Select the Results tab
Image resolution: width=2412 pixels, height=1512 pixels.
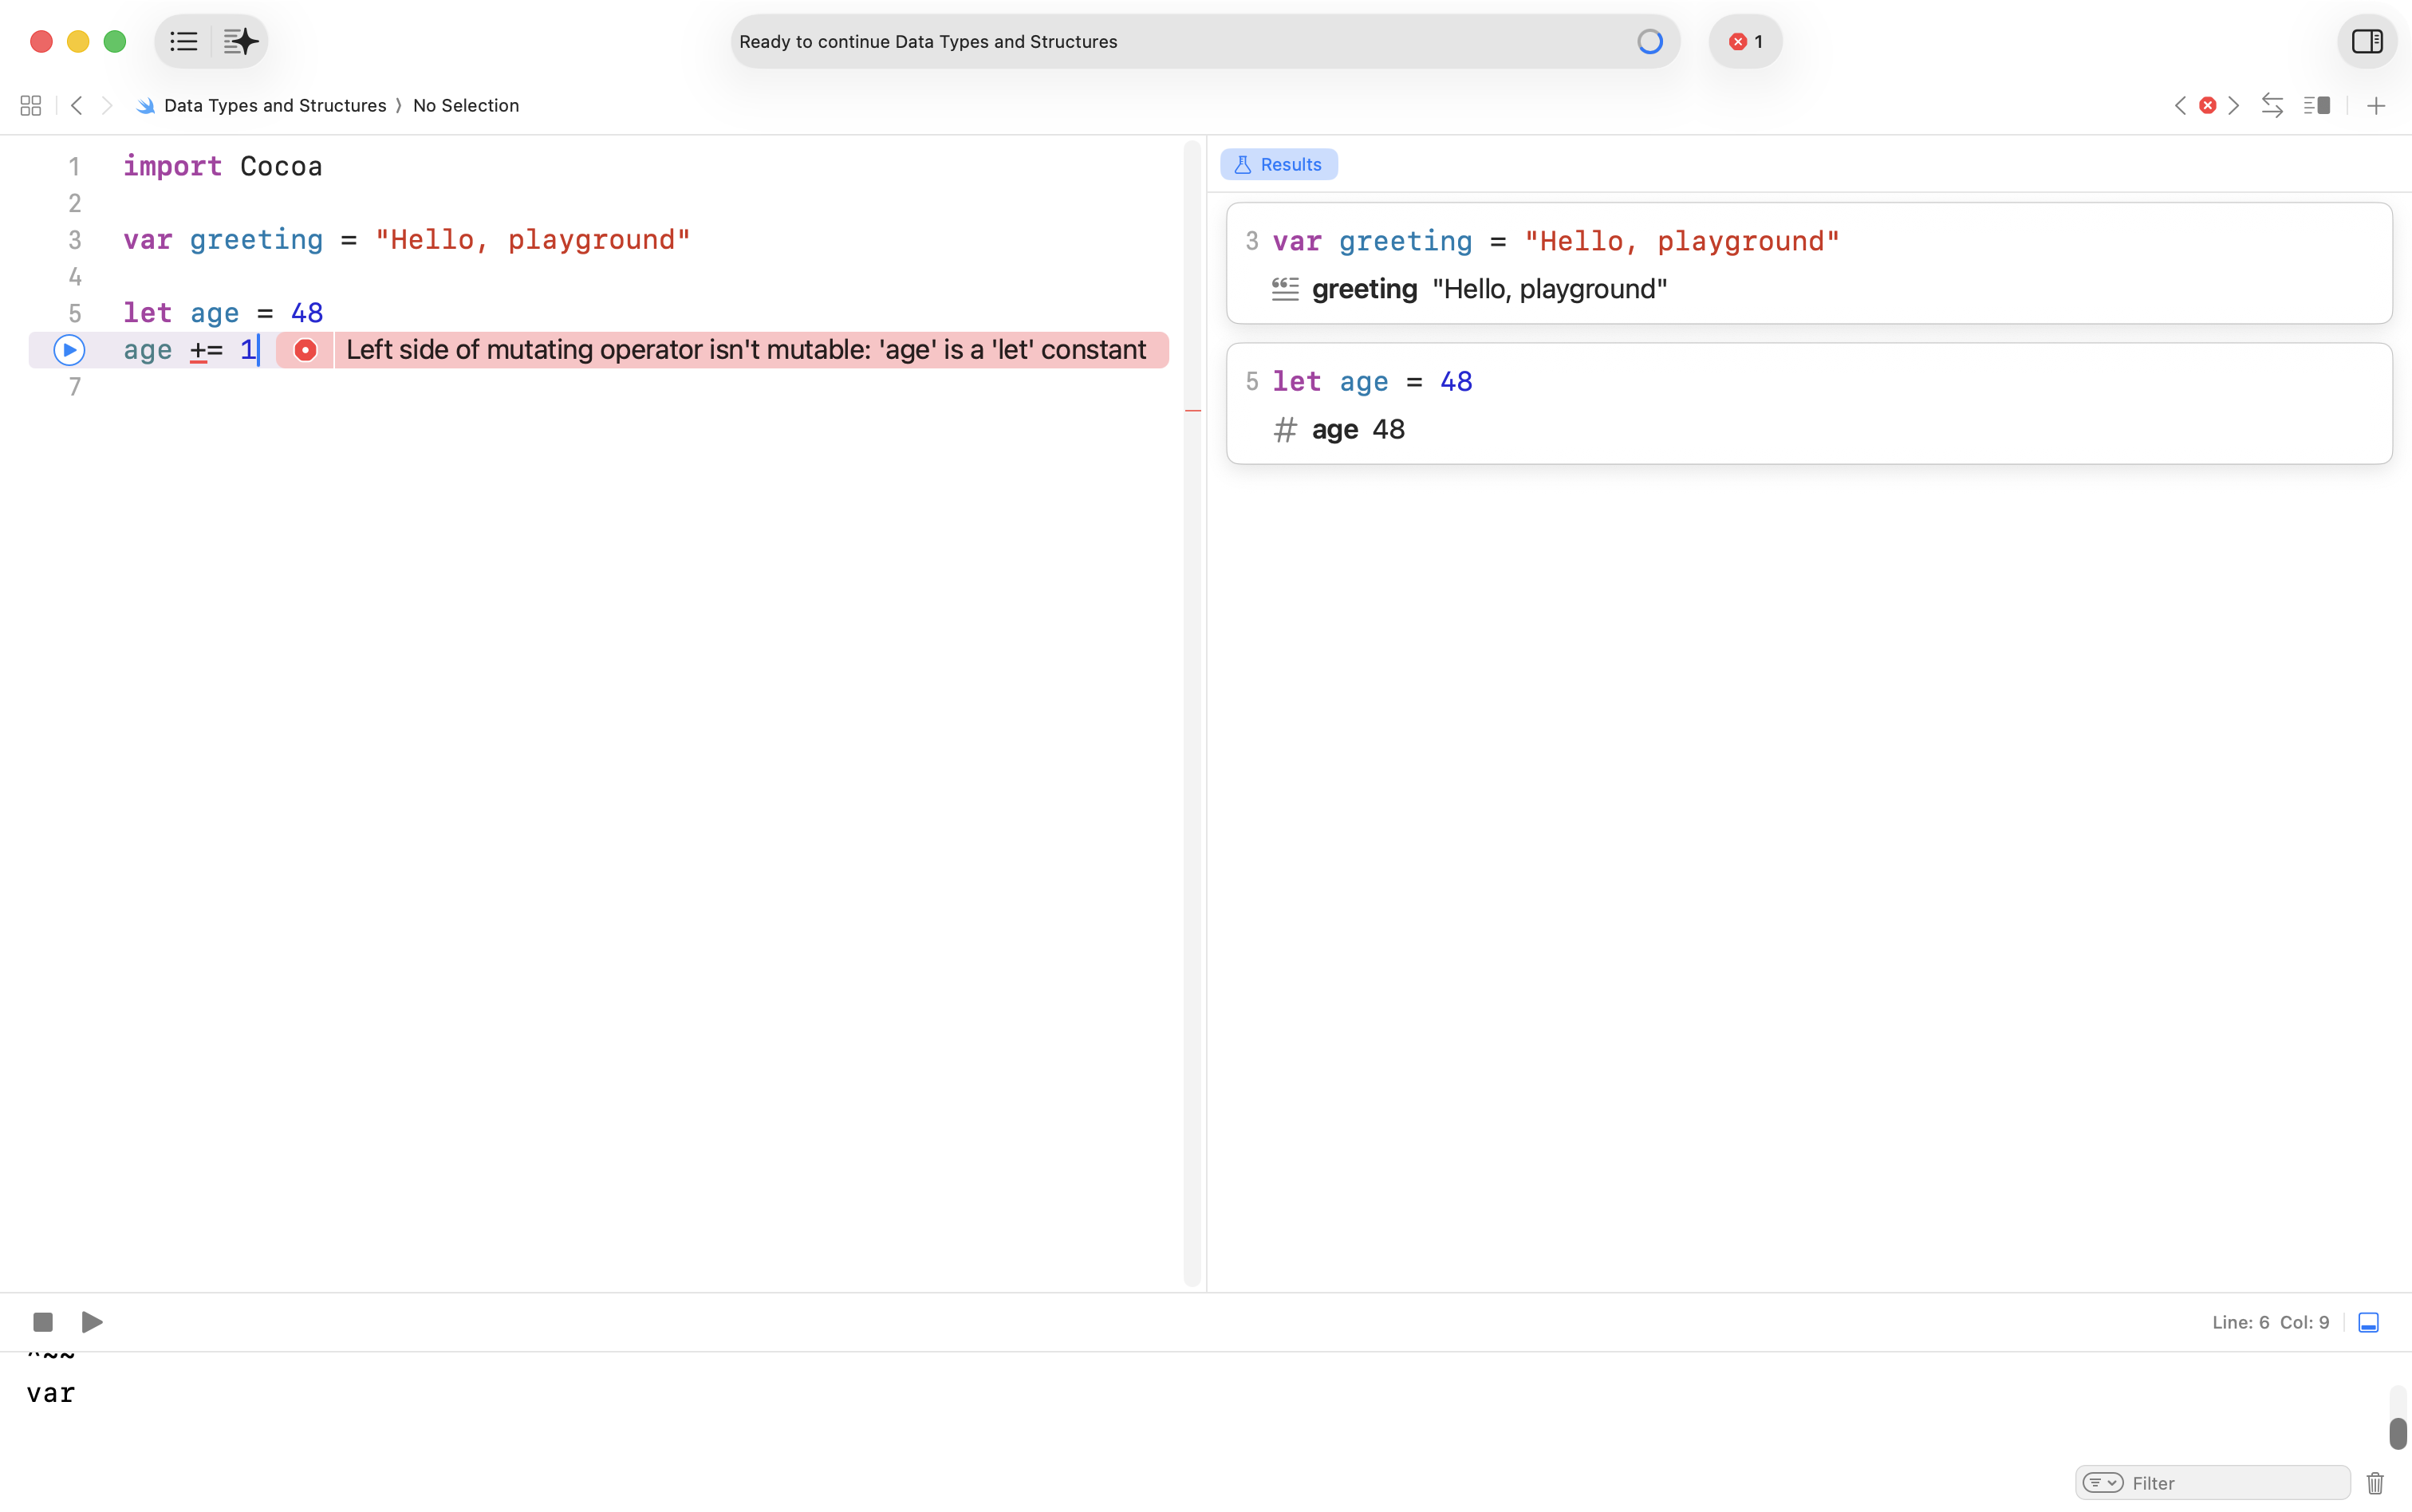coord(1278,165)
